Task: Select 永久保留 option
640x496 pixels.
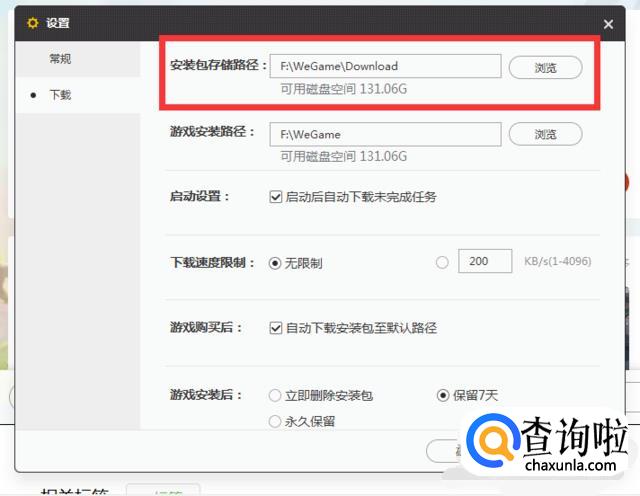Action: (x=275, y=421)
